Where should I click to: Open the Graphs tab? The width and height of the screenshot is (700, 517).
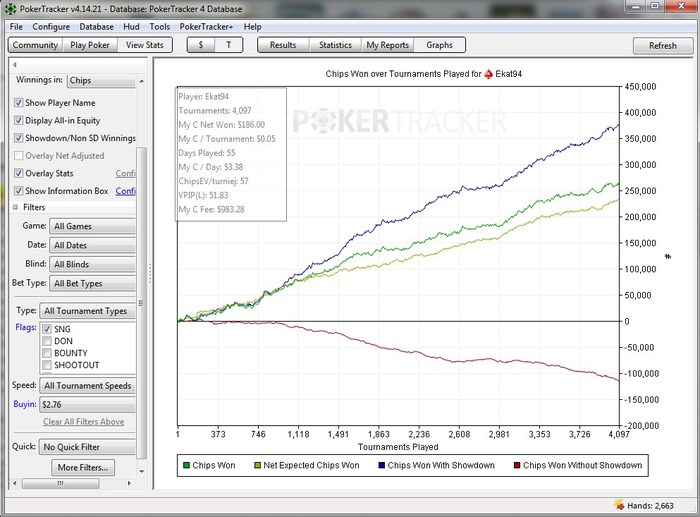click(439, 45)
